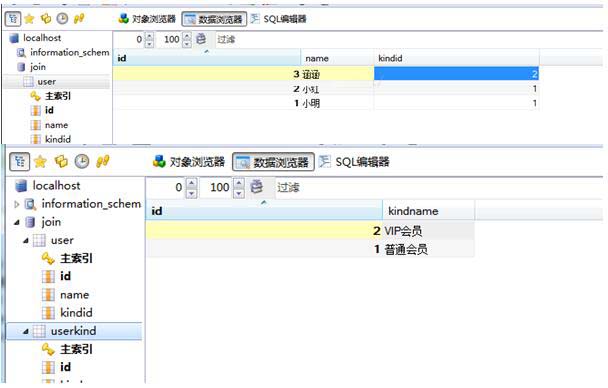This screenshot has width=608, height=388.
Task: Click the 主索引 key icon under userkind
Action: pyautogui.click(x=48, y=349)
